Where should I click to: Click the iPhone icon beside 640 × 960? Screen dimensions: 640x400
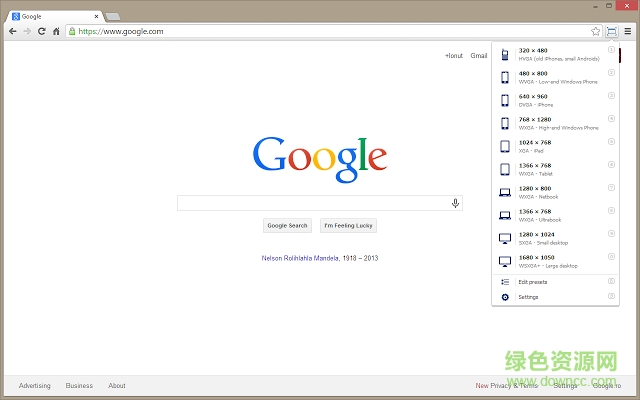(505, 100)
